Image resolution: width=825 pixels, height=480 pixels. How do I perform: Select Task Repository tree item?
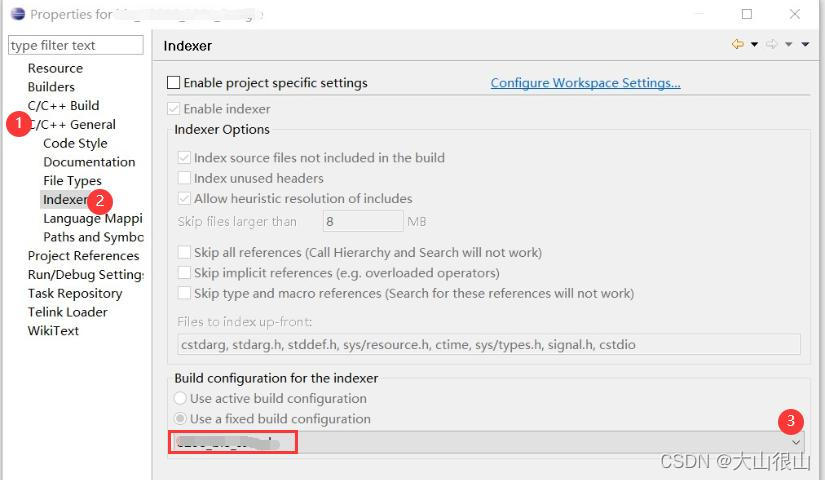[x=75, y=293]
